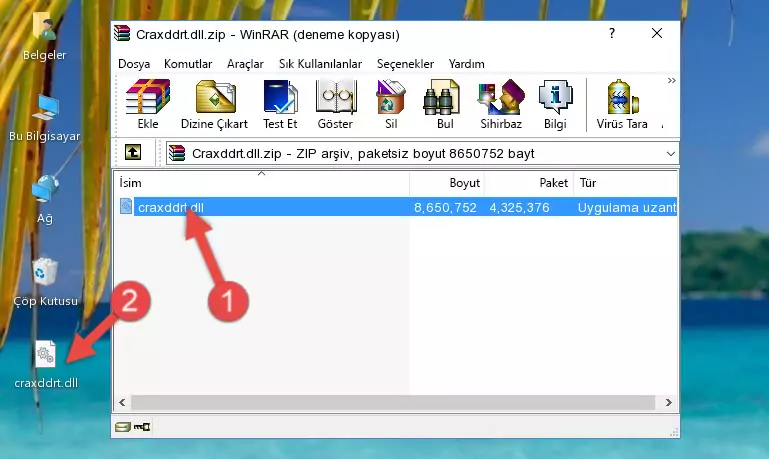Open the Seçenekler menu
This screenshot has width=769, height=459.
(x=405, y=64)
